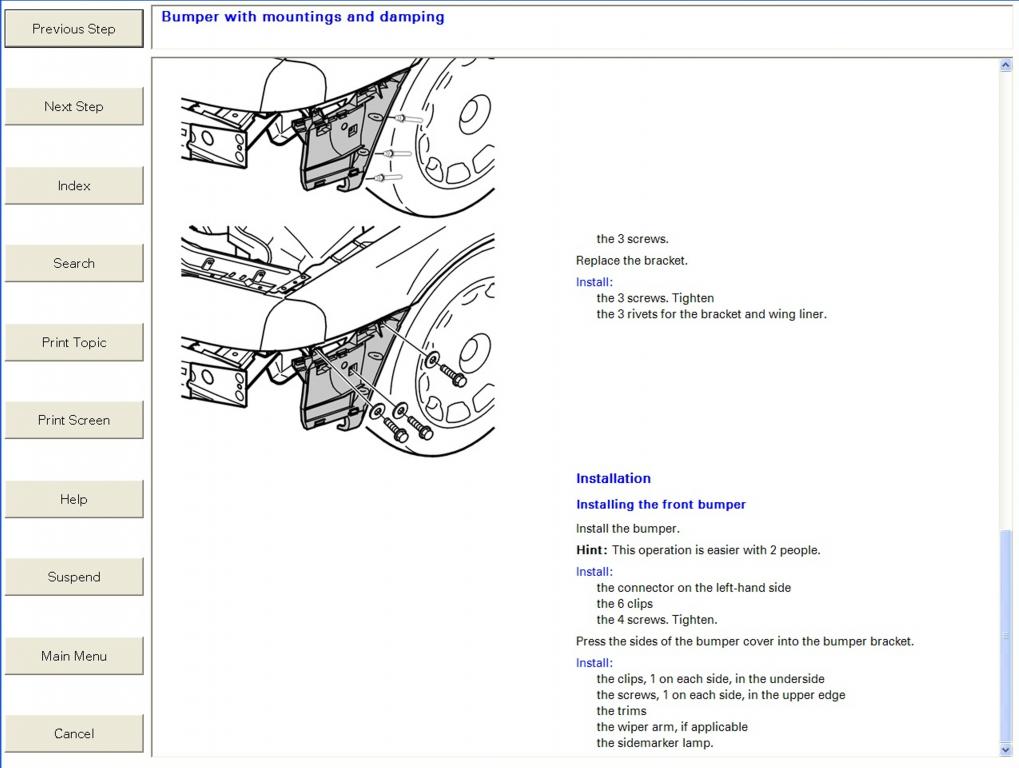Go back with the Previous Step button
1019x768 pixels.
[73, 29]
